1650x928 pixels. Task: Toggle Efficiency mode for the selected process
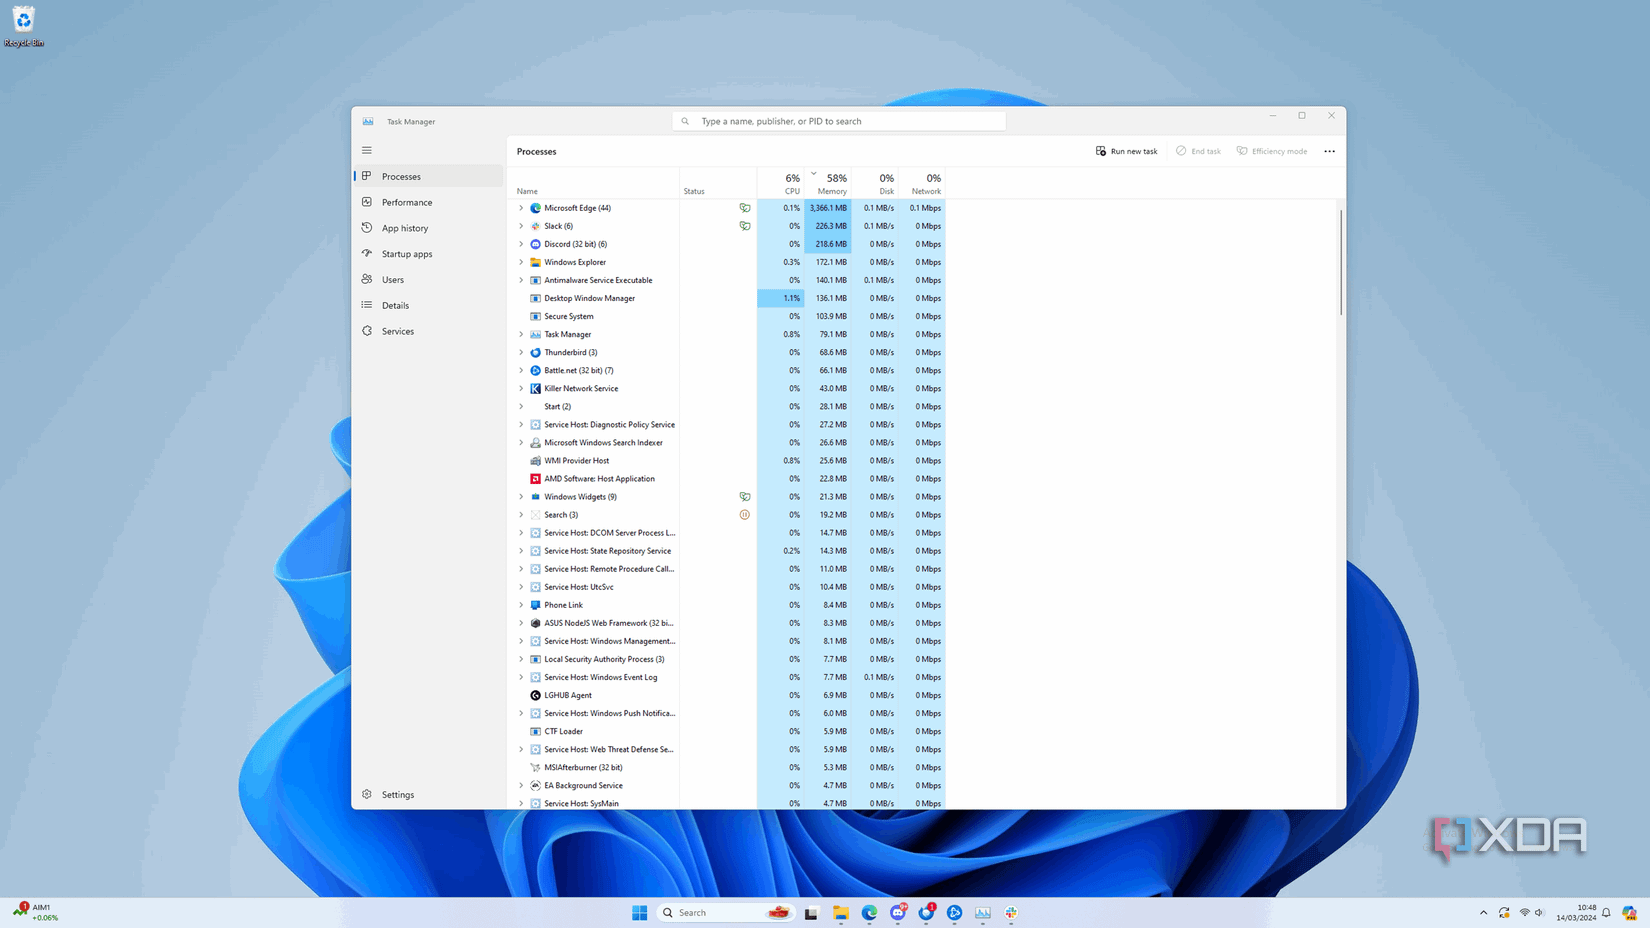(1272, 151)
